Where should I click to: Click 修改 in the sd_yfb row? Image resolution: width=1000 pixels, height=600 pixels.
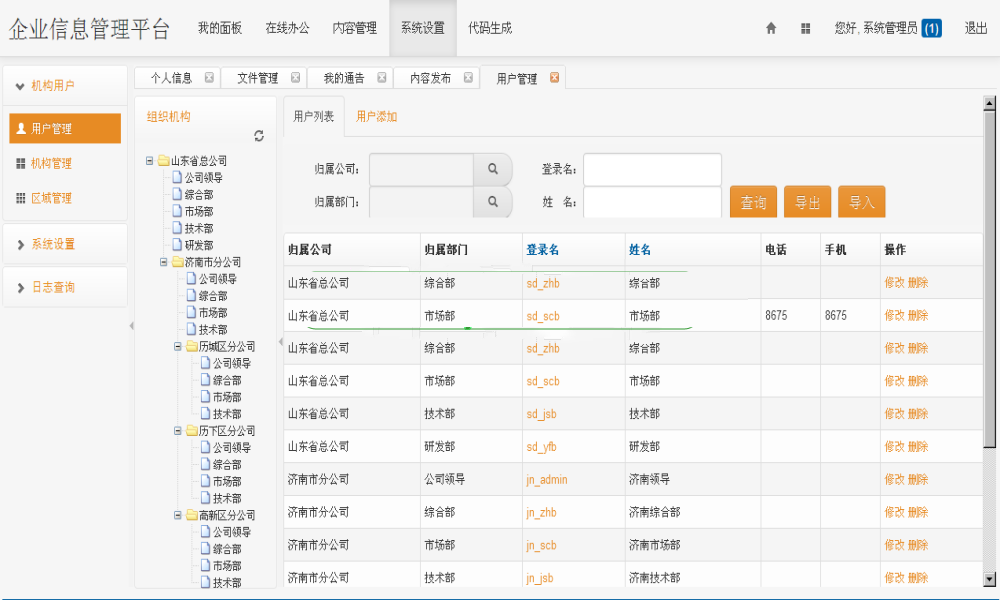click(894, 446)
